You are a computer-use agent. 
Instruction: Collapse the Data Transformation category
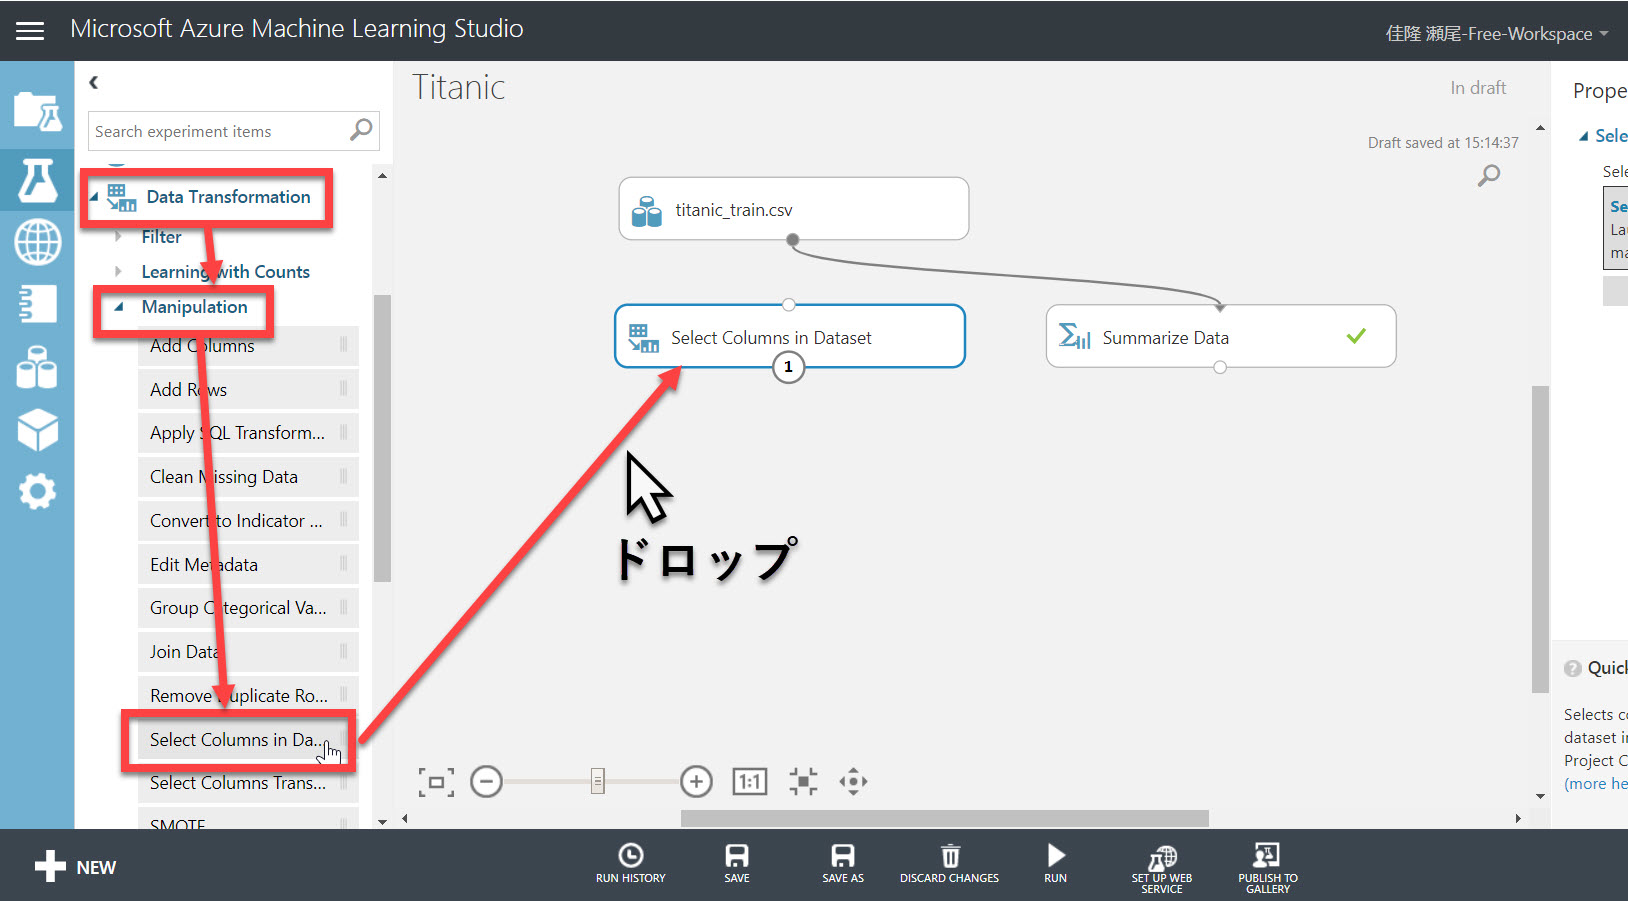tap(94, 197)
